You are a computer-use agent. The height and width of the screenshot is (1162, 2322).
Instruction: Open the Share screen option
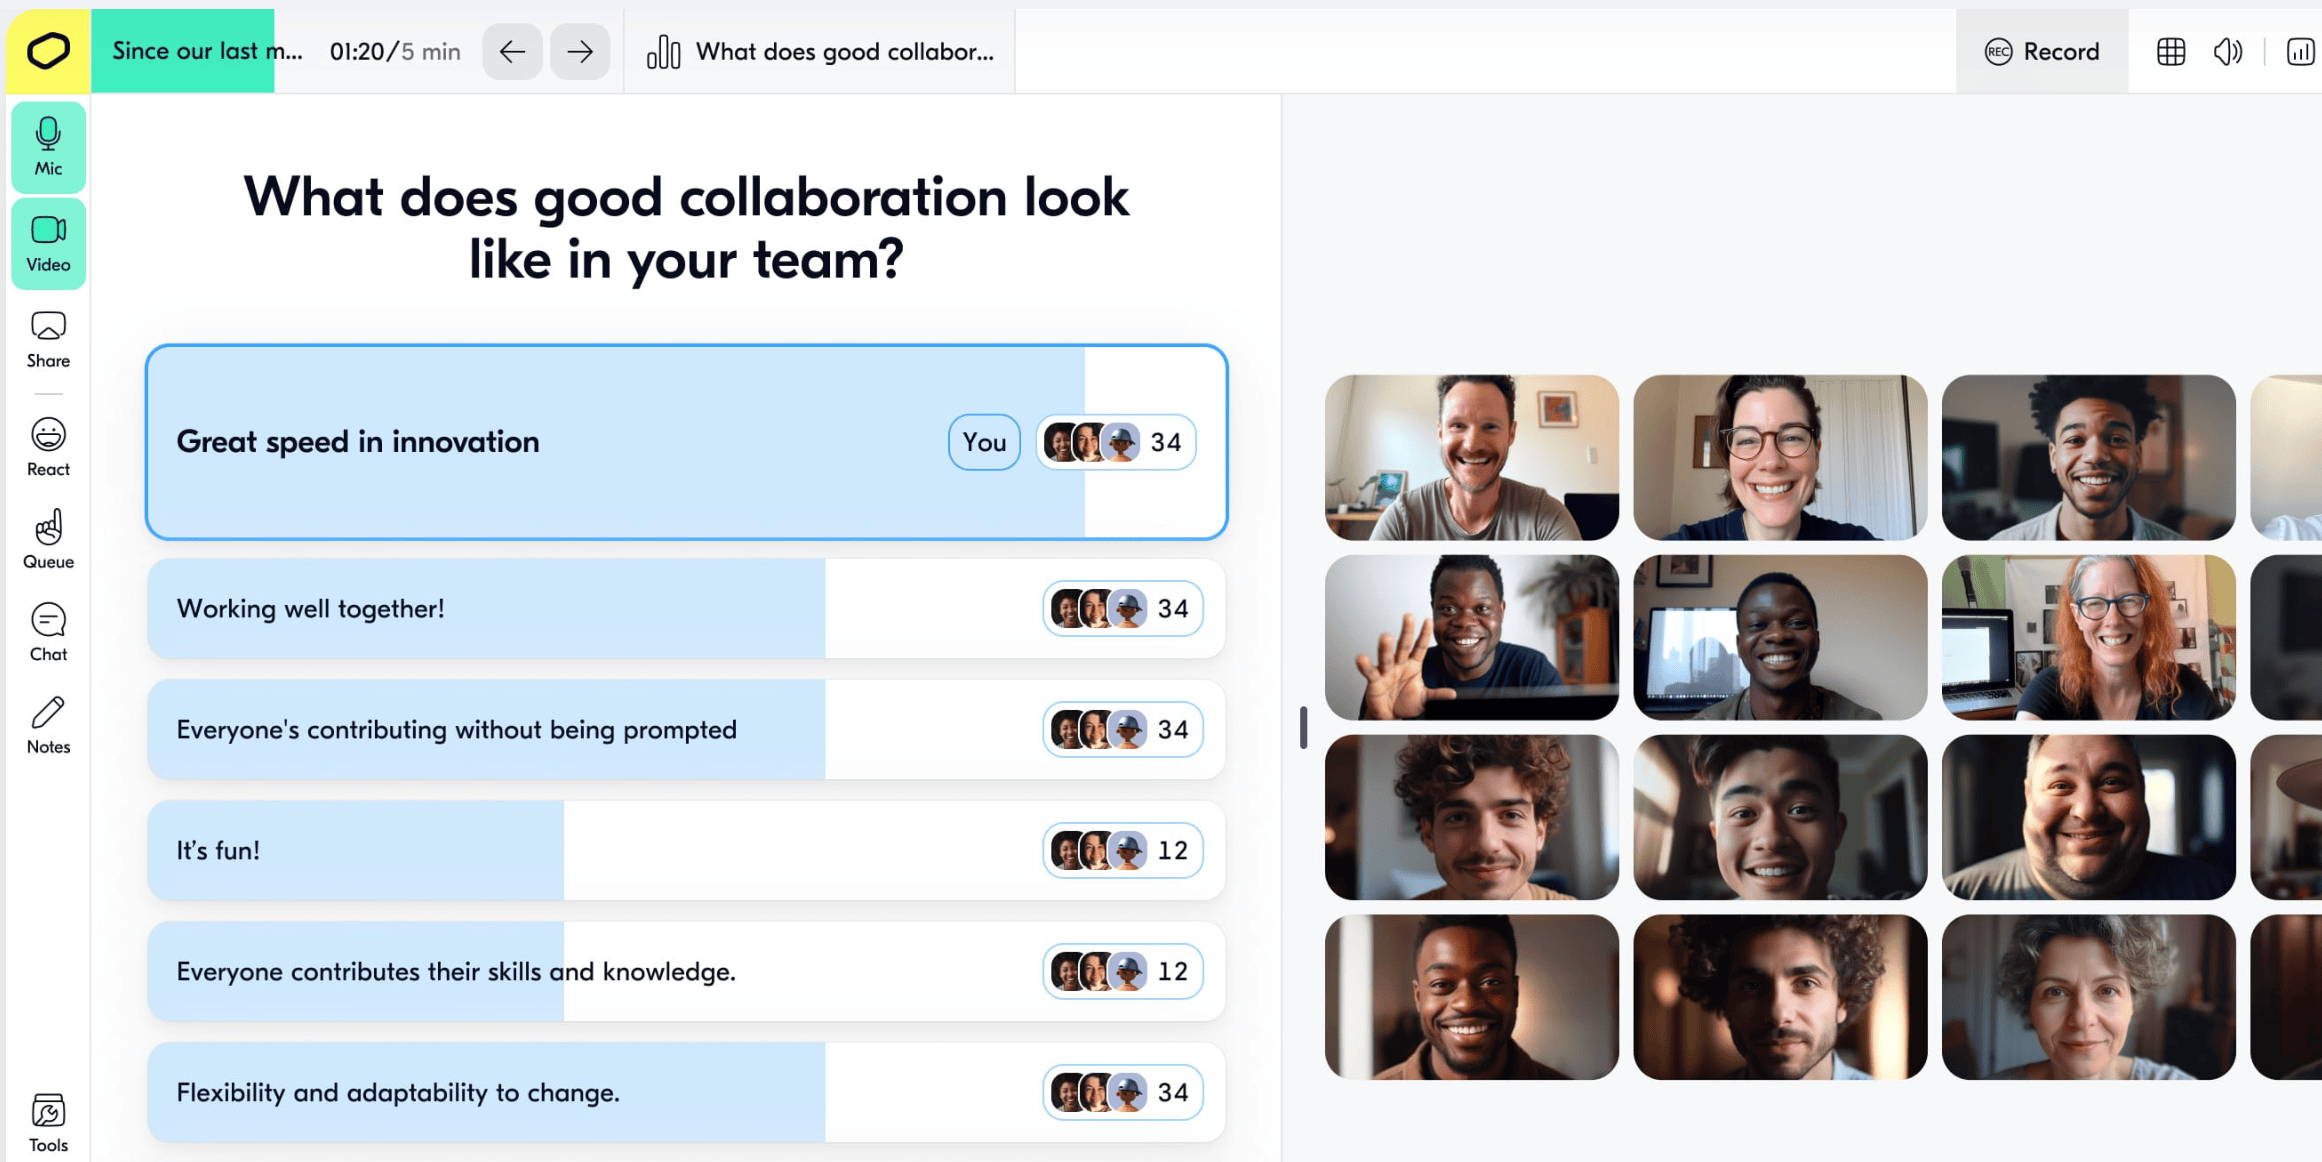point(48,340)
